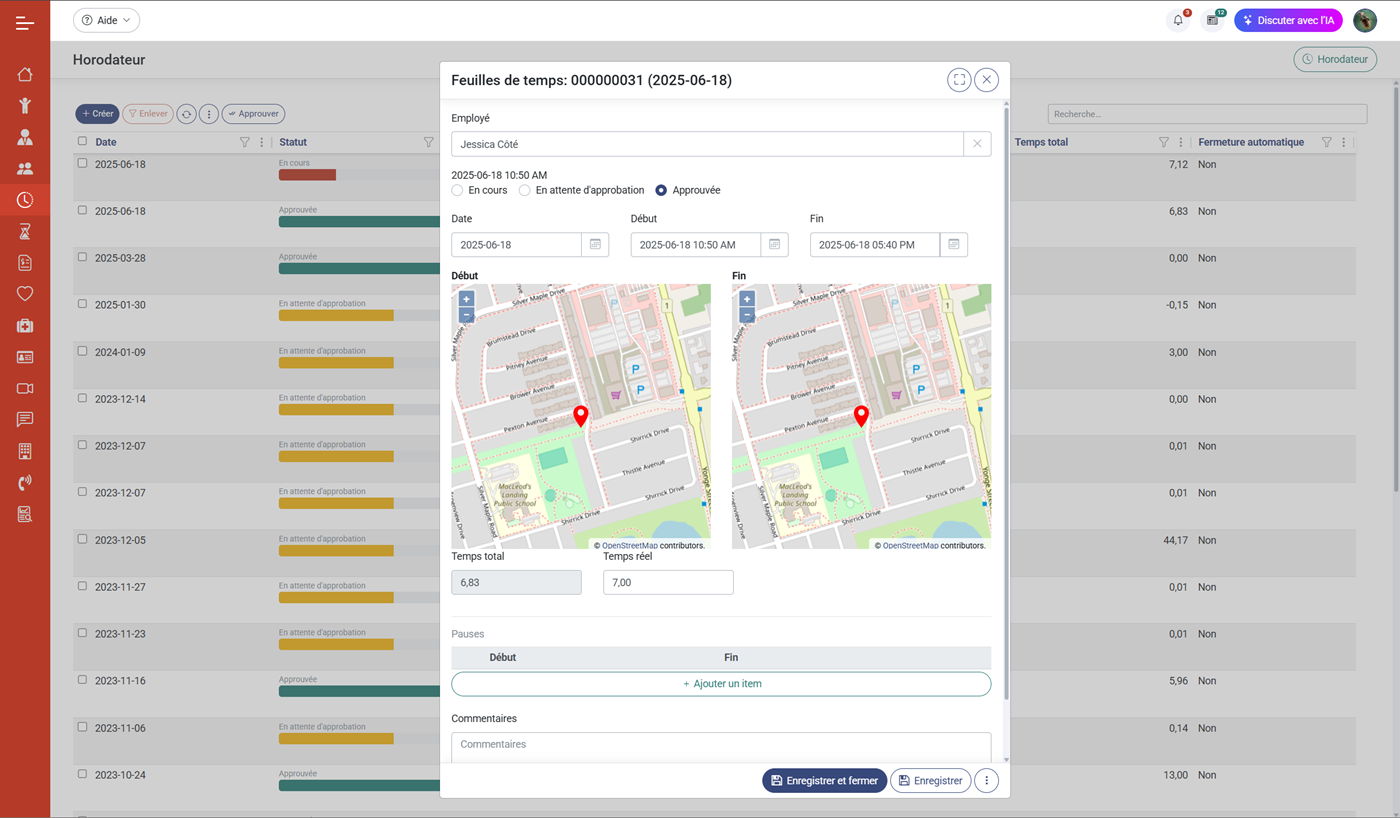Viewport: 1400px width, 818px height.
Task: Zoom in on the Début map
Action: pyautogui.click(x=466, y=299)
